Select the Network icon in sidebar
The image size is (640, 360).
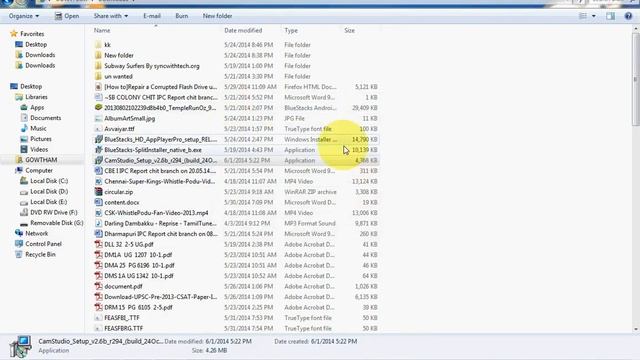pyautogui.click(x=19, y=233)
